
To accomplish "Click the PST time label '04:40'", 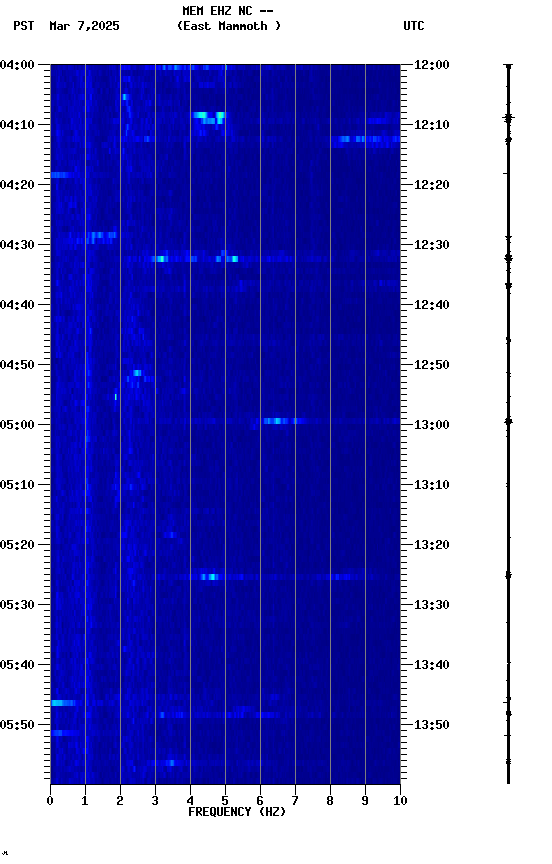I will coord(17,305).
